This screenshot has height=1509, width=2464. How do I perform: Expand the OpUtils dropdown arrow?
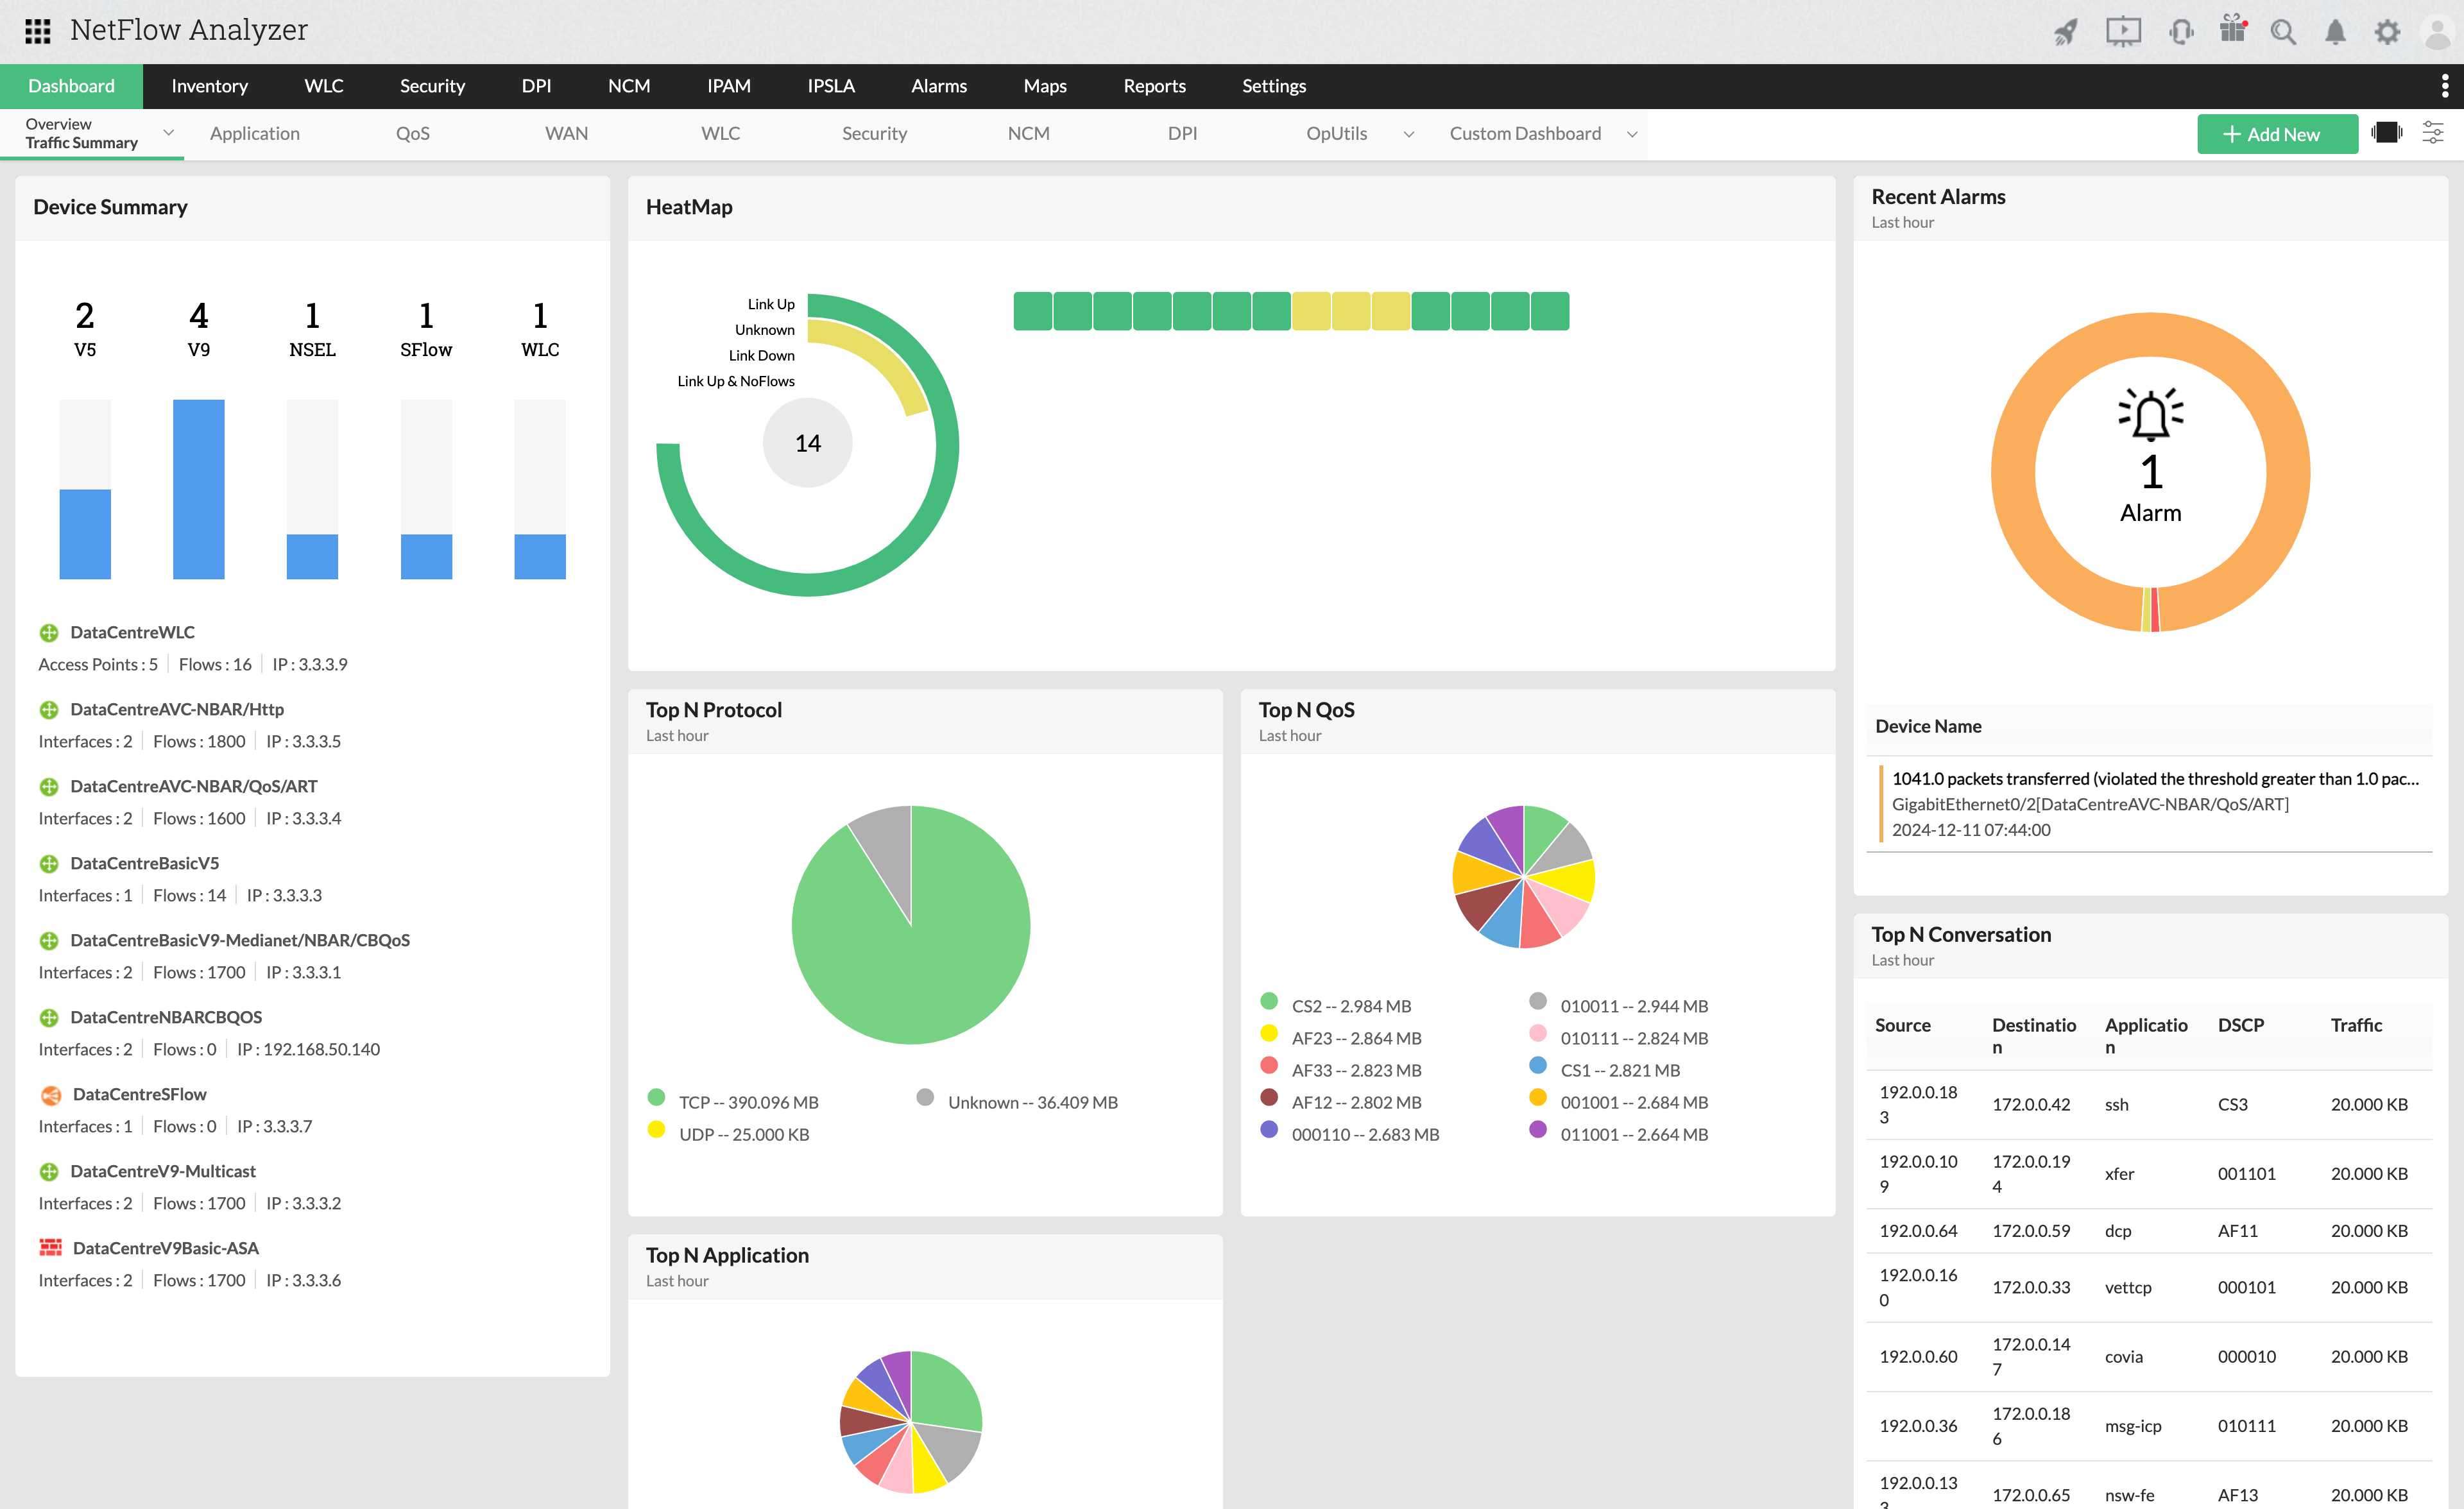1408,134
